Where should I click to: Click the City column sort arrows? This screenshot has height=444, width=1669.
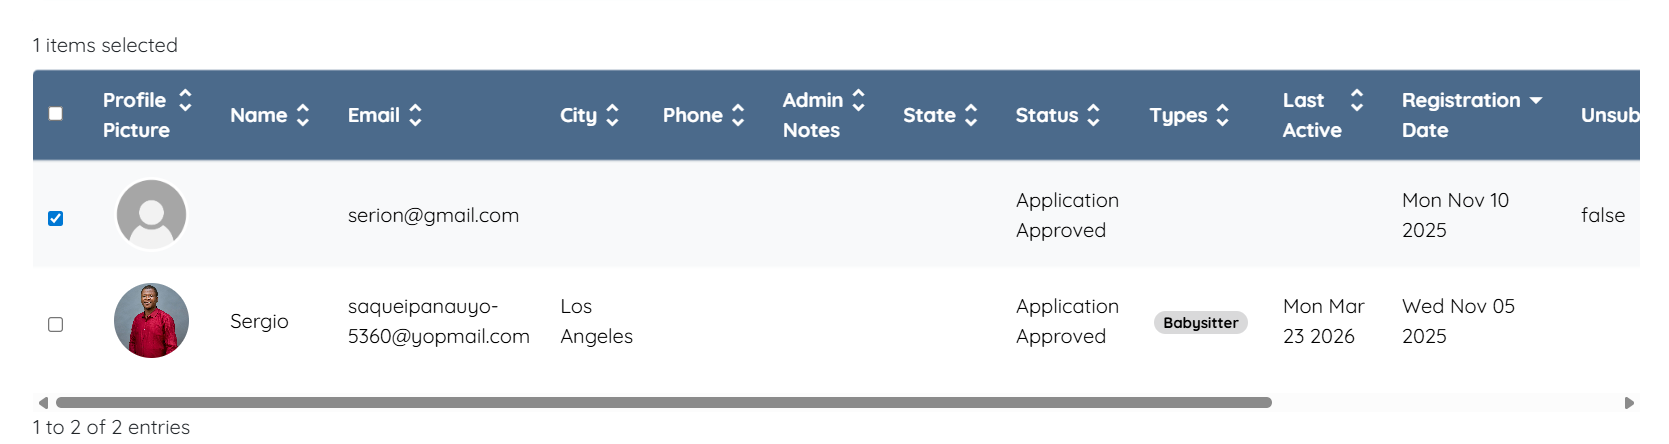click(x=612, y=116)
